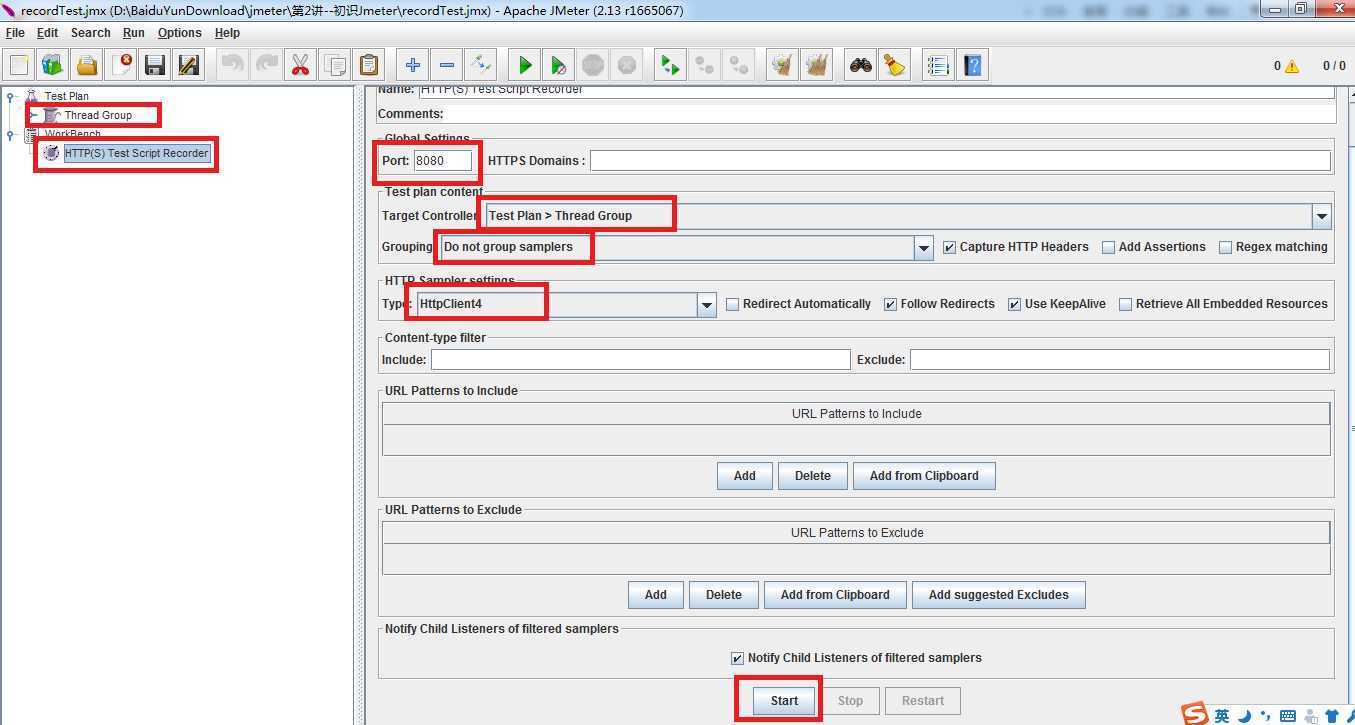The width and height of the screenshot is (1355, 725).
Task: Click the Save As toolbar icon
Action: [x=189, y=65]
